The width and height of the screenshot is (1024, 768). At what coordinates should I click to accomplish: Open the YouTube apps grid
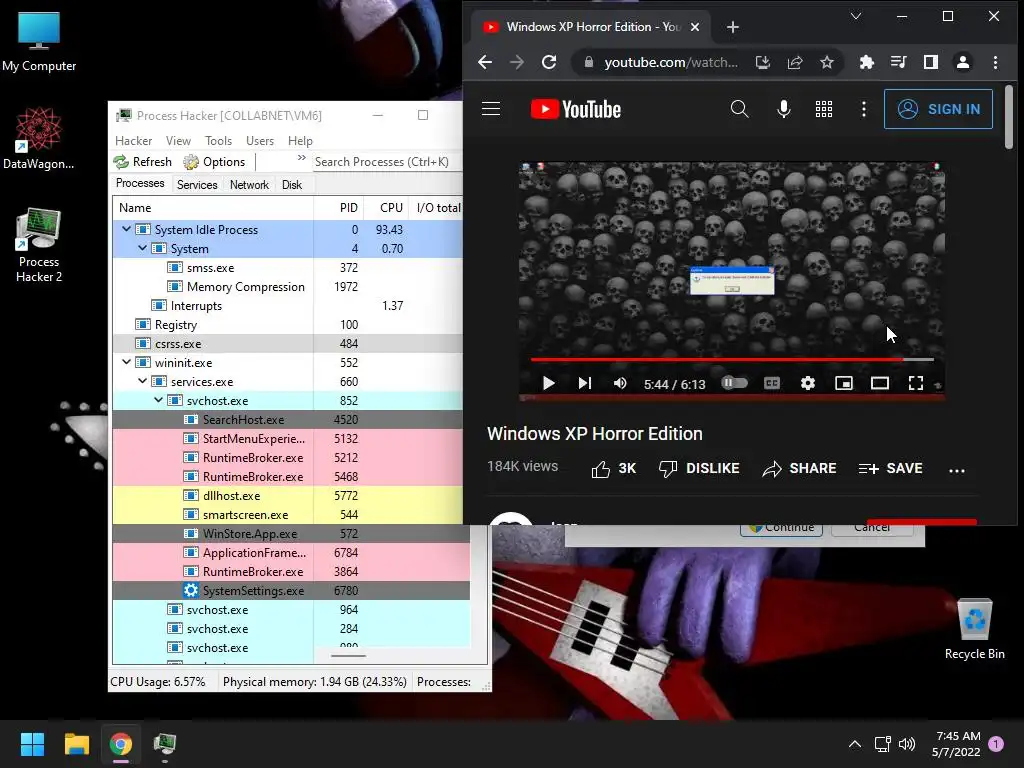pyautogui.click(x=824, y=109)
